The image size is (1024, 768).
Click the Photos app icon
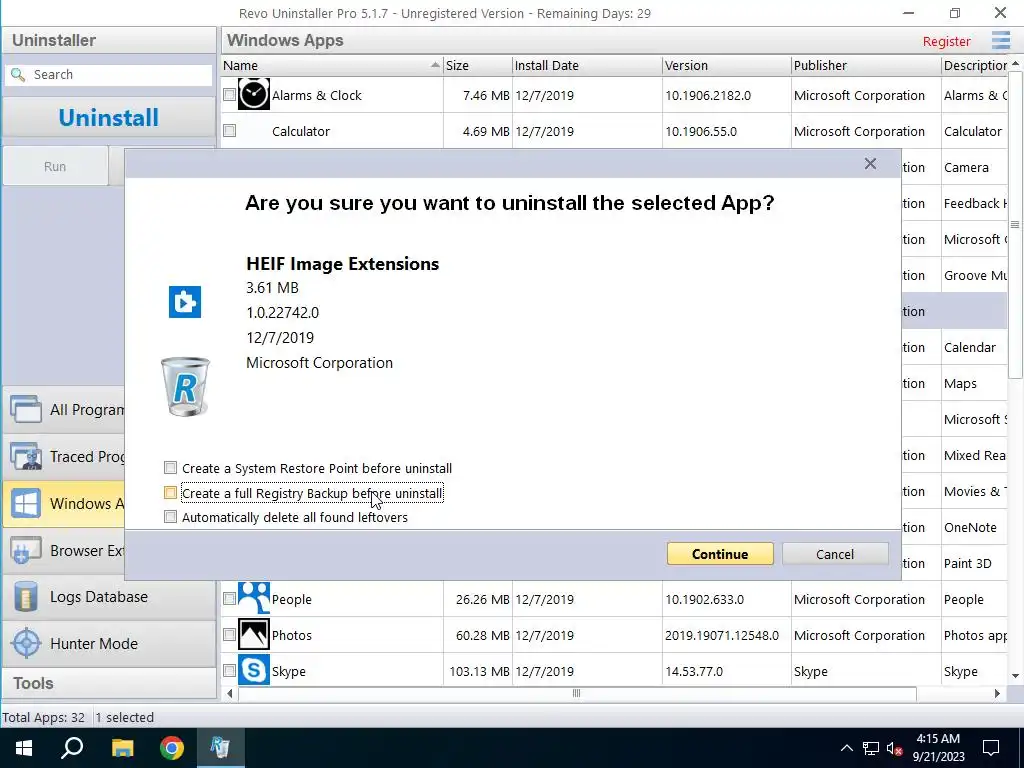(253, 635)
